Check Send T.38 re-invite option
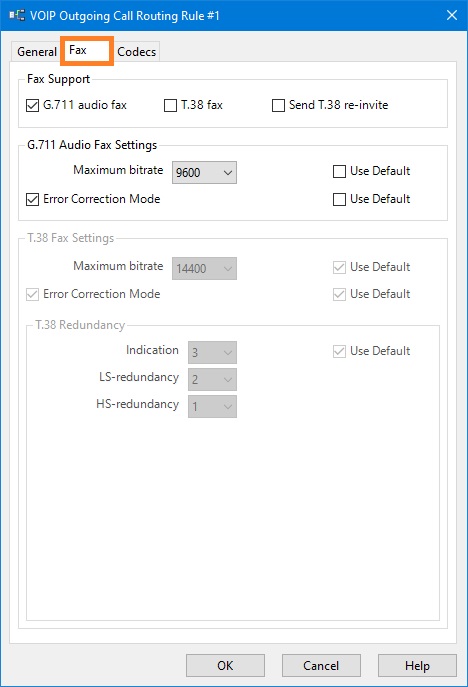This screenshot has height=687, width=468. (278, 106)
